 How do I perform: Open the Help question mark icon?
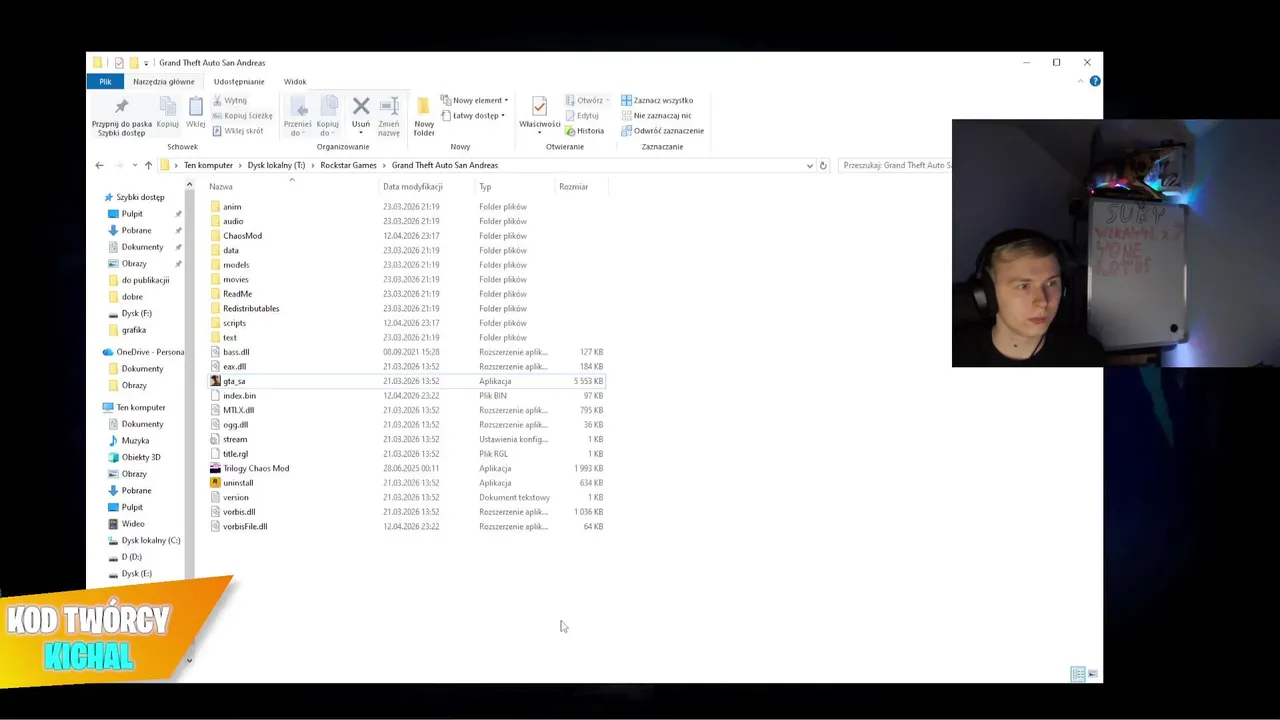tap(1095, 81)
